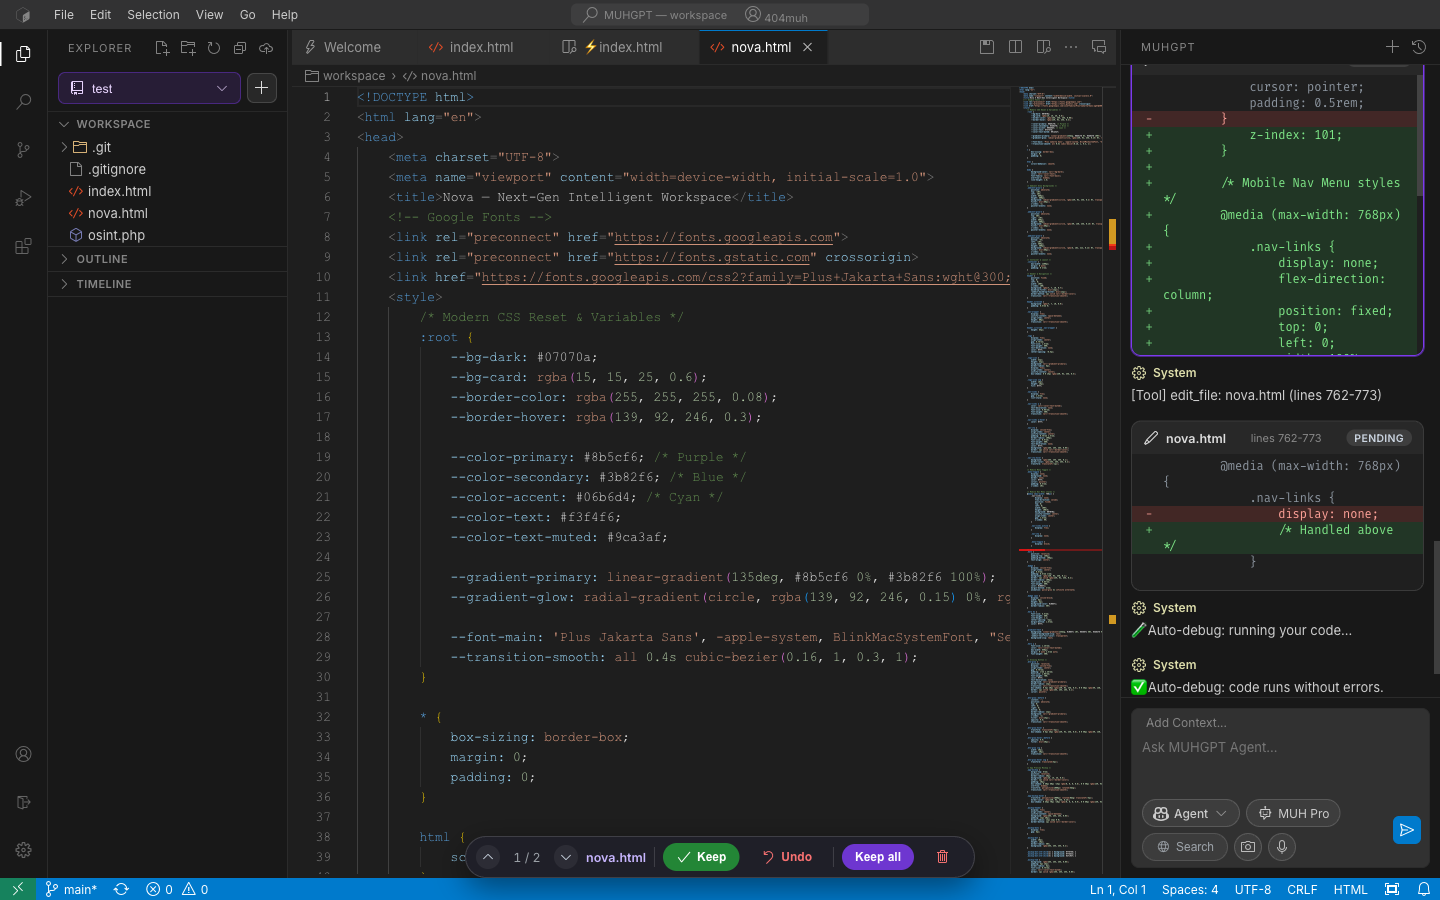Viewport: 1440px width, 900px height.
Task: Open the test workspace dropdown
Action: (x=149, y=88)
